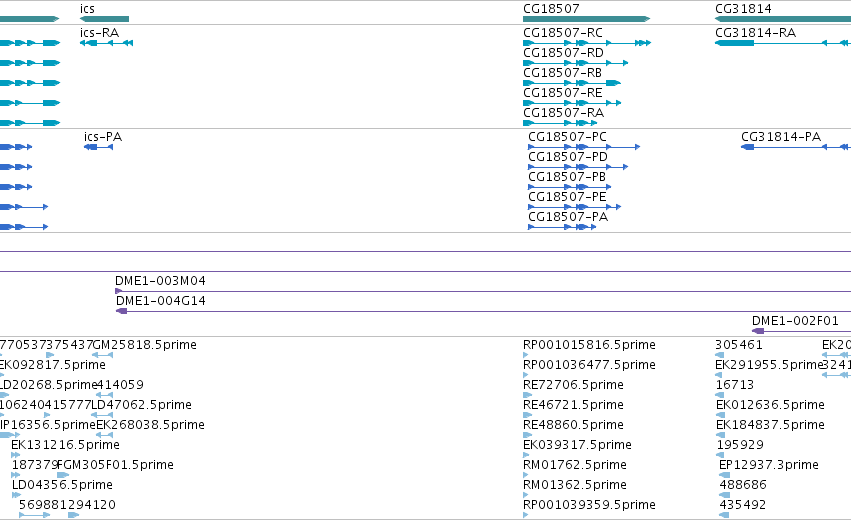The height and width of the screenshot is (520, 851).
Task: Select clone DME1-004G14
Action: coord(161,301)
